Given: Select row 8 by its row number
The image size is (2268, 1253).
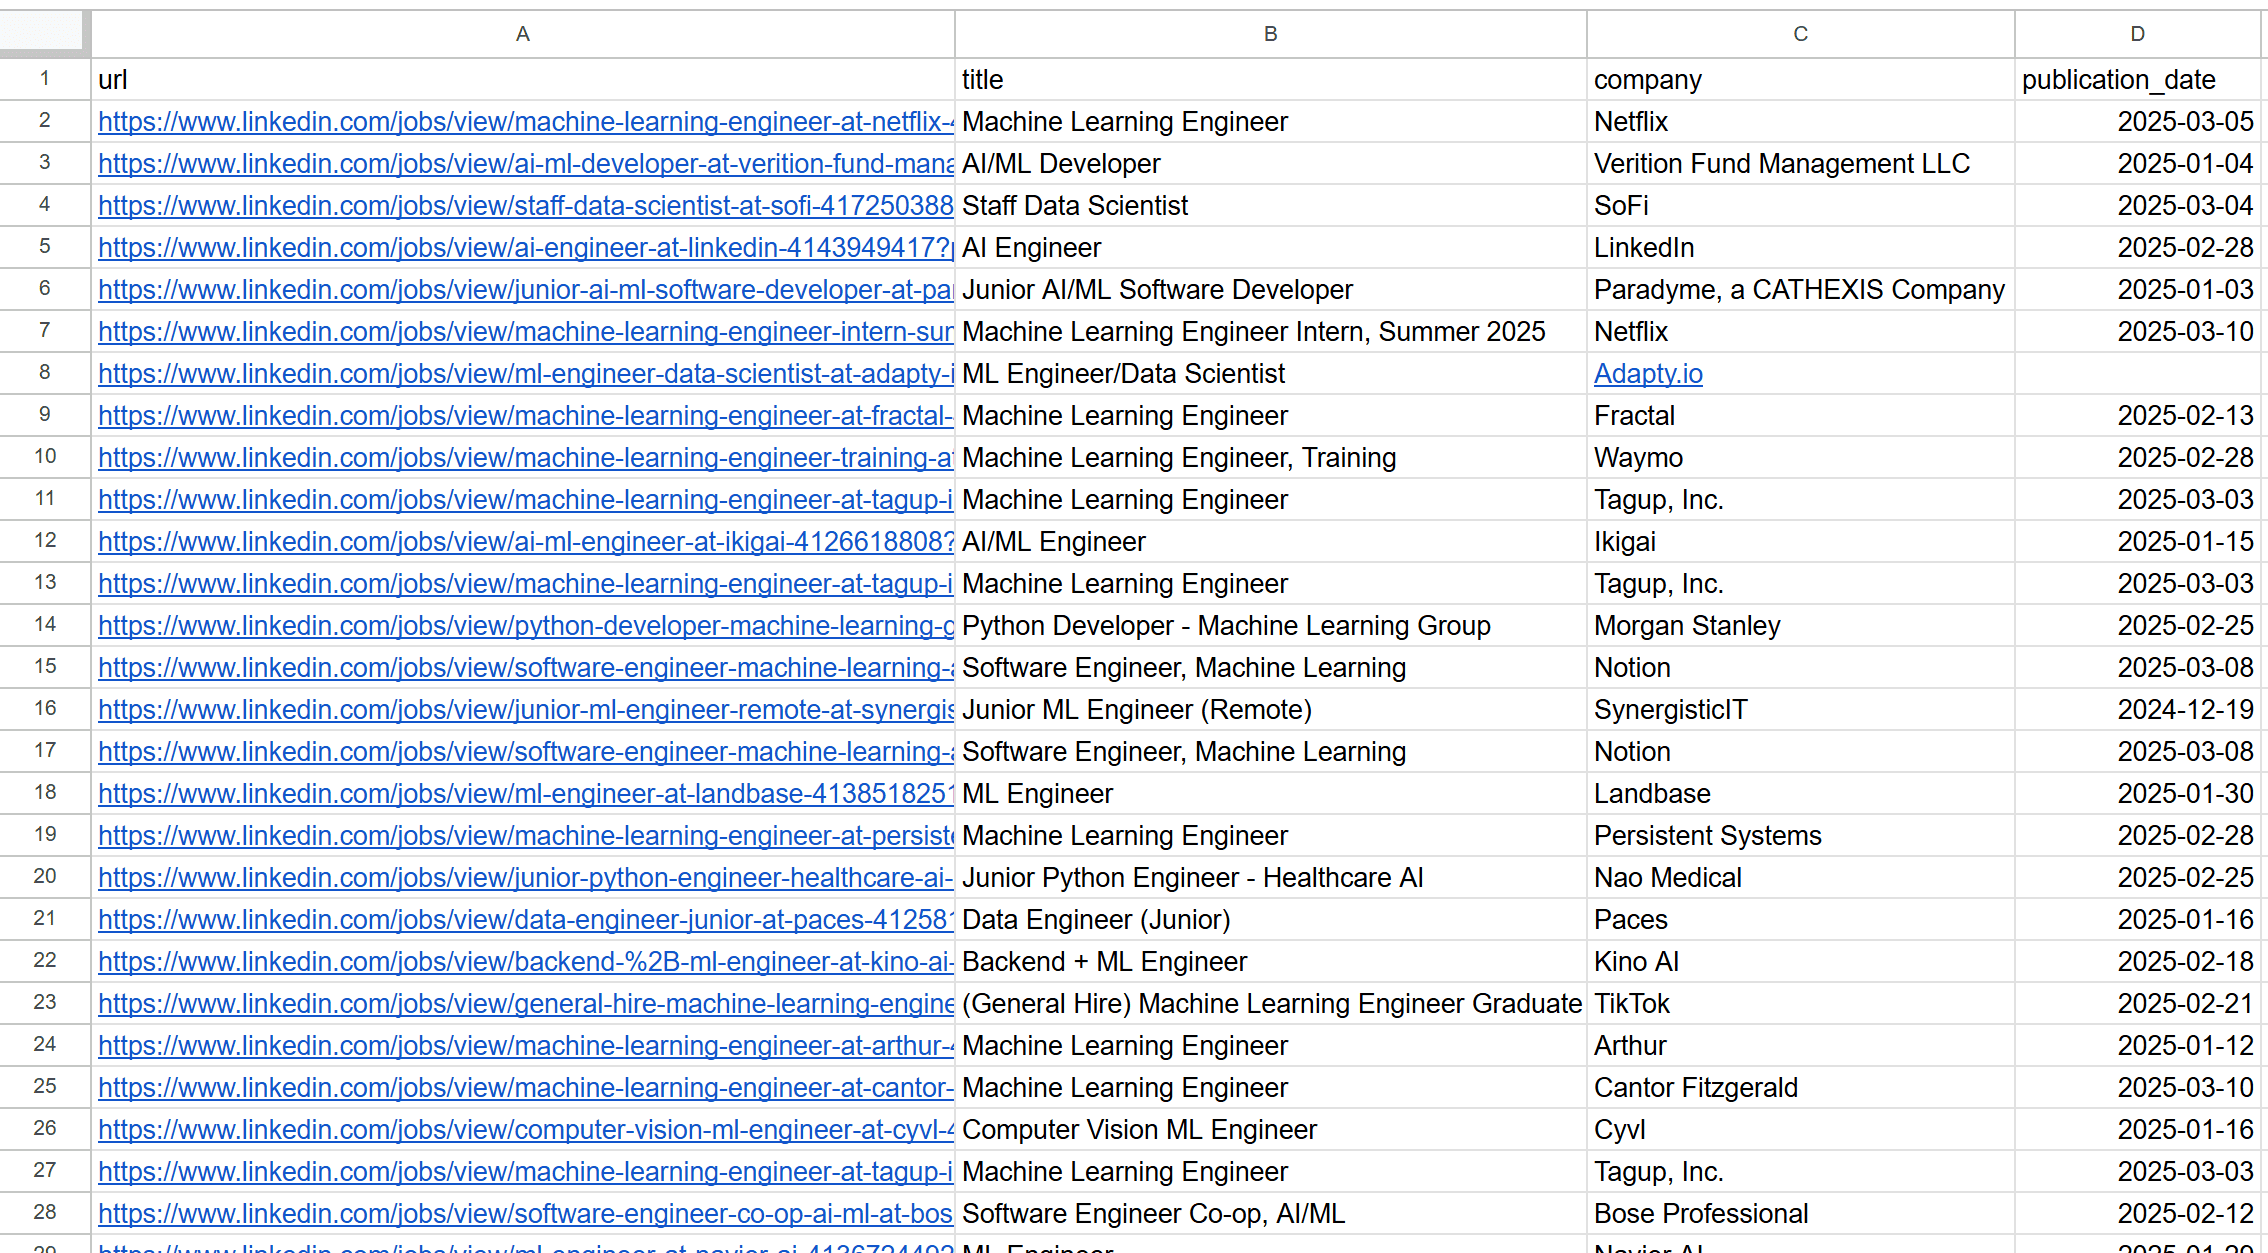Looking at the screenshot, I should point(44,373).
